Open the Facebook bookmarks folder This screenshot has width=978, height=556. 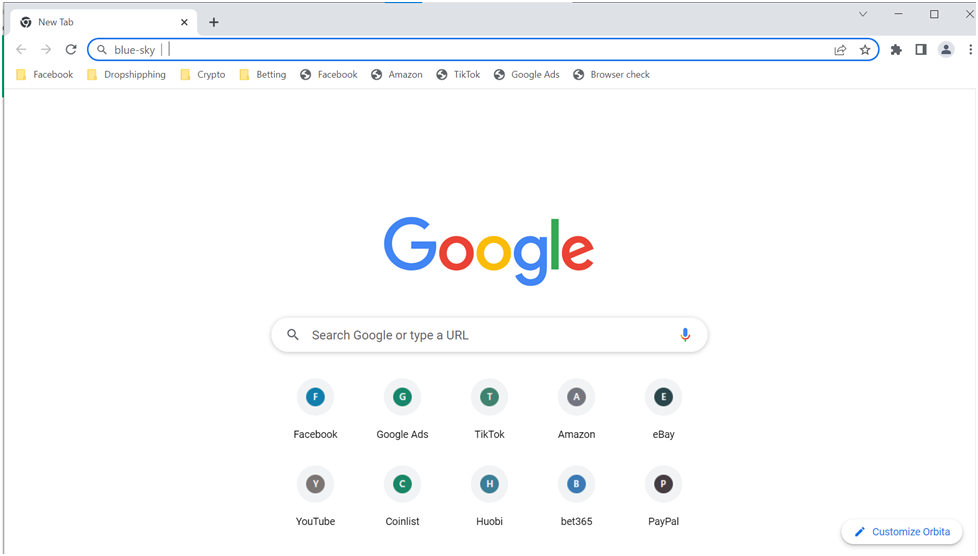[44, 74]
